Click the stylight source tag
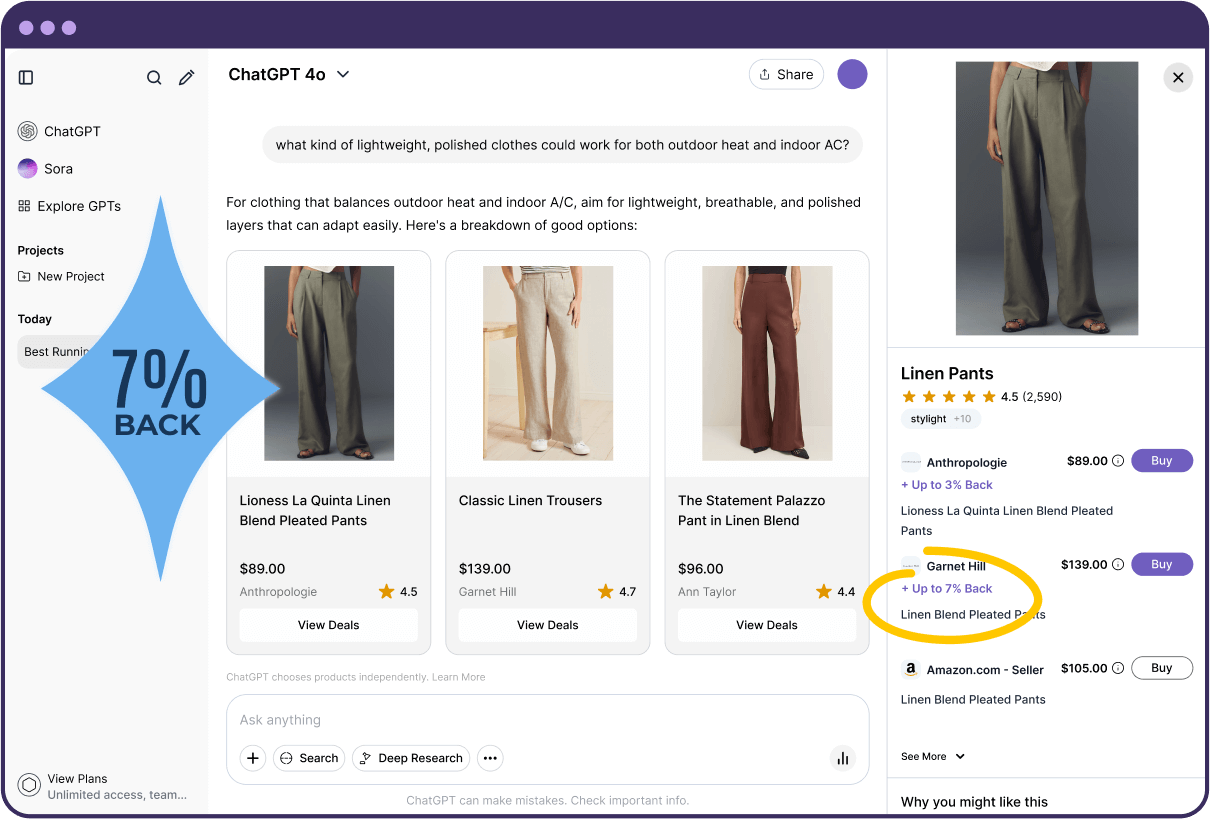The height and width of the screenshot is (819, 1210). 928,419
